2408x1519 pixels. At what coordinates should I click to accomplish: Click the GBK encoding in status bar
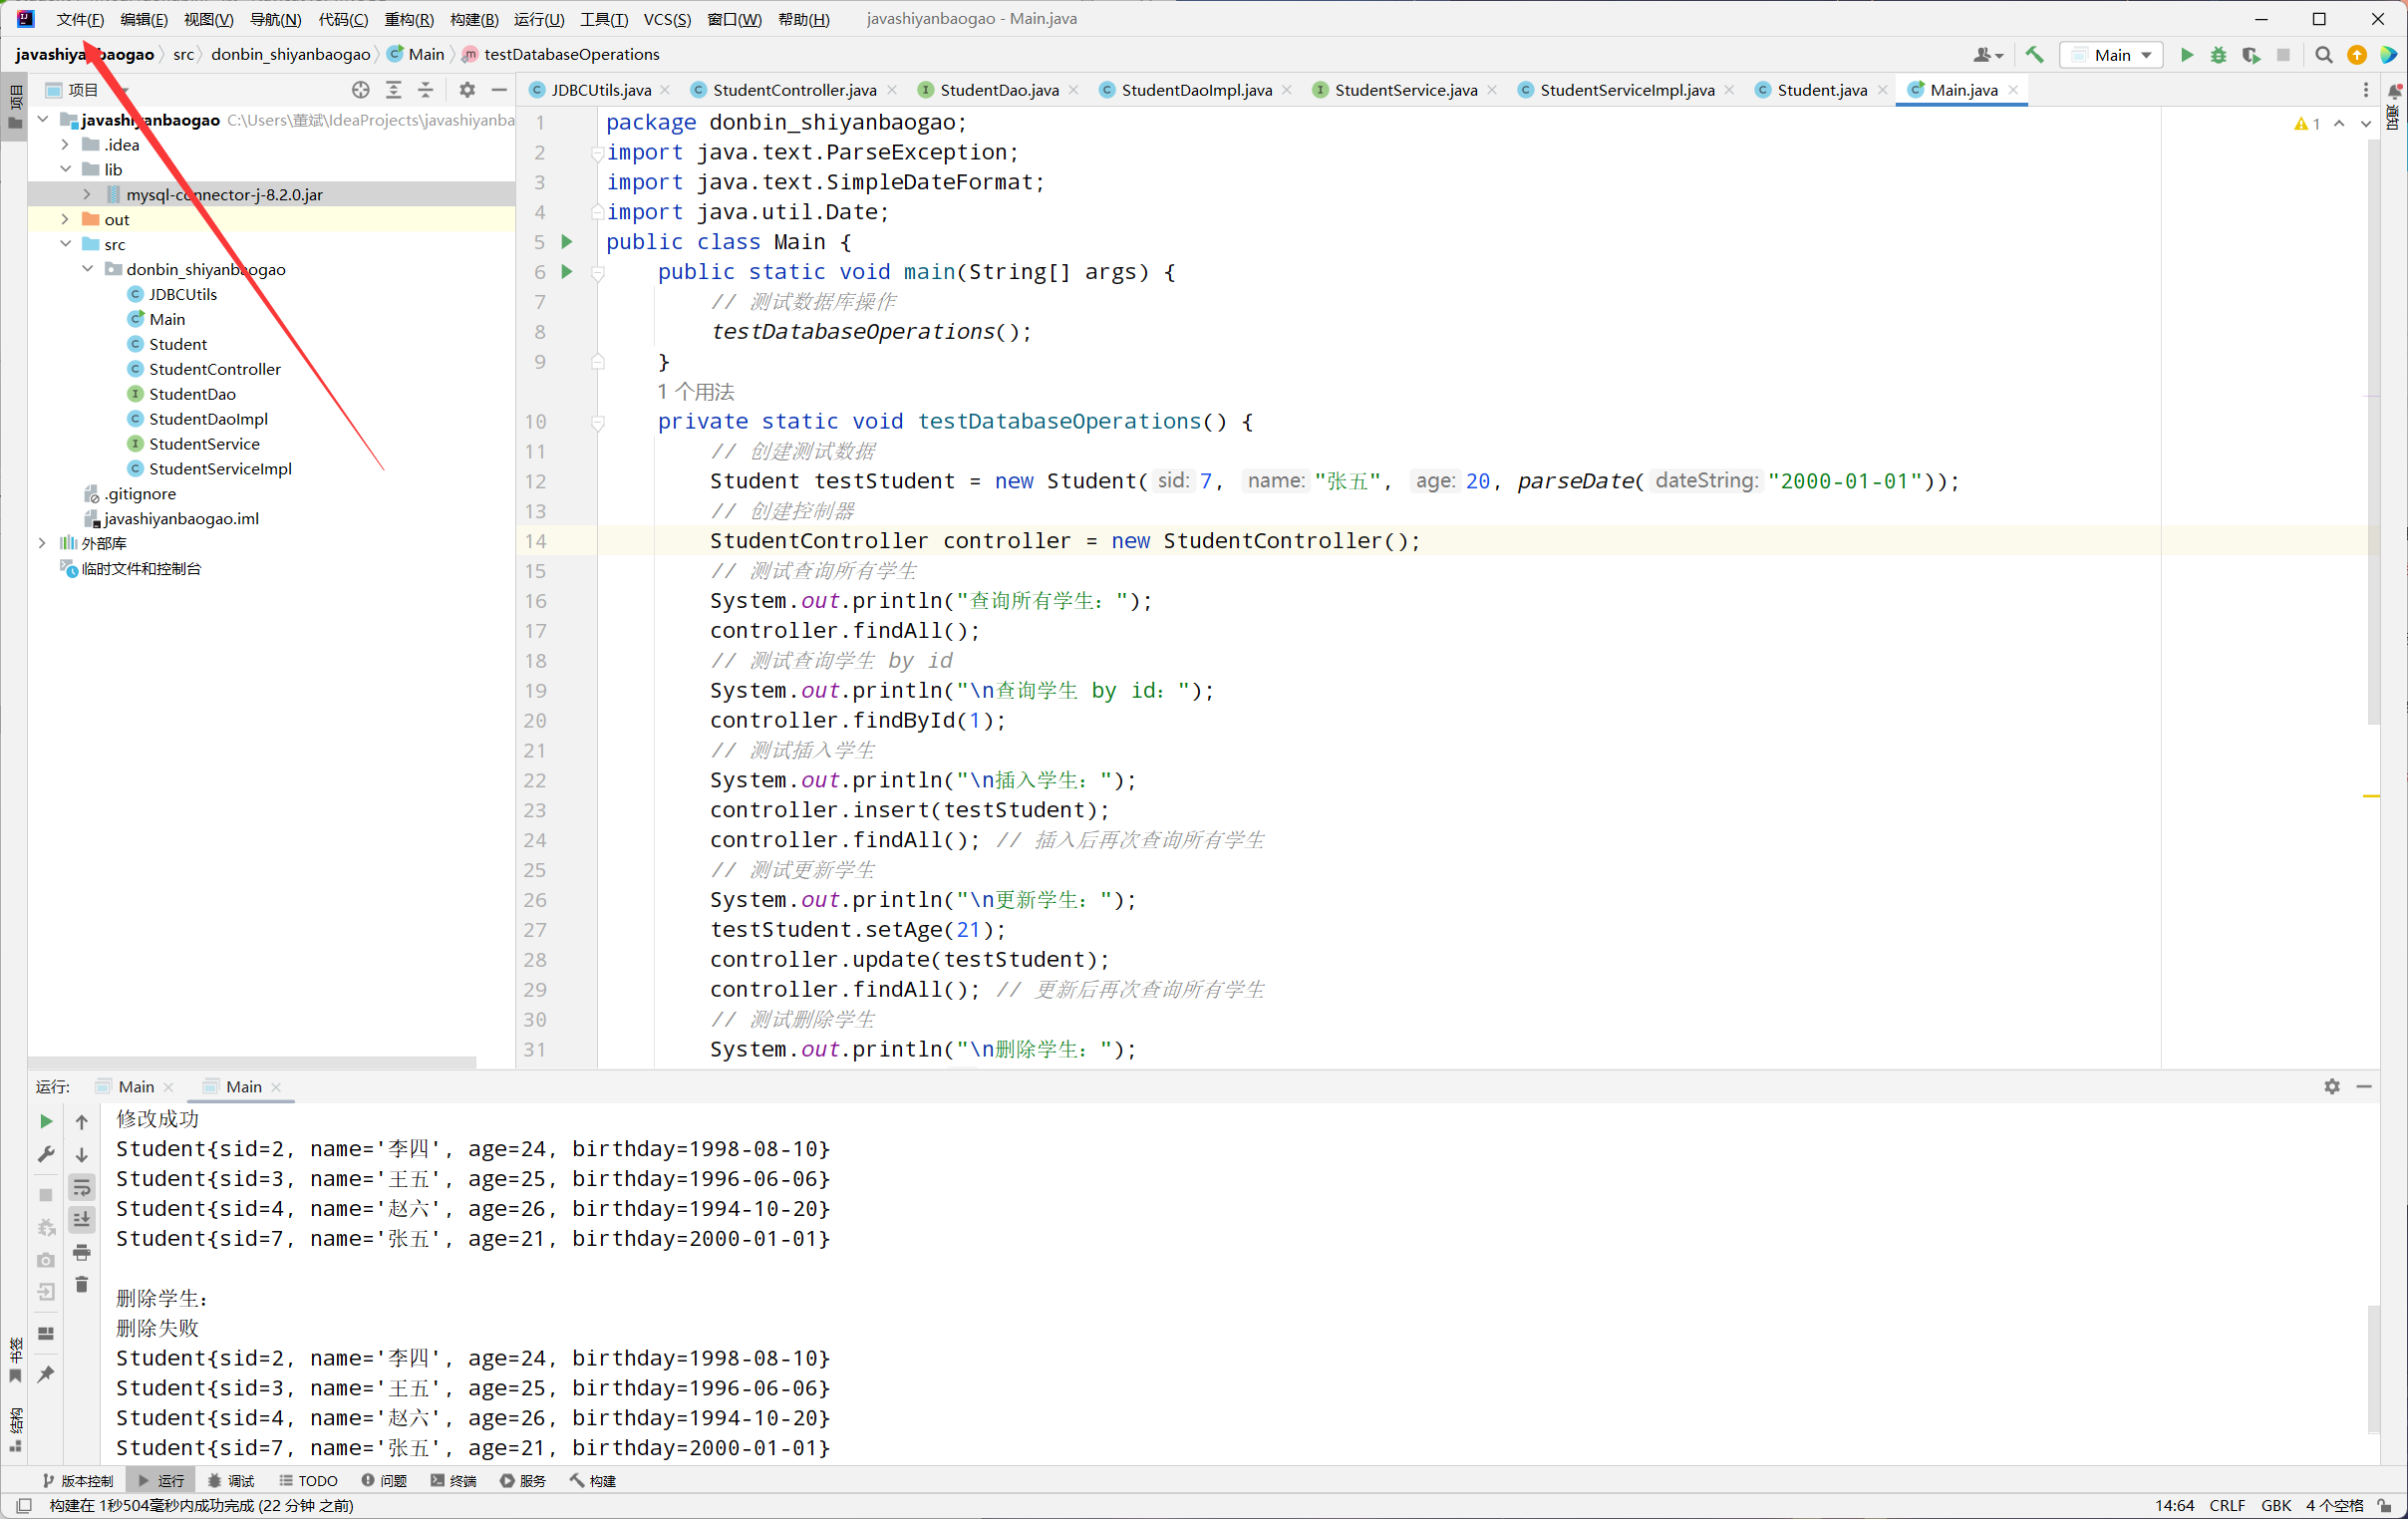[x=2276, y=1505]
